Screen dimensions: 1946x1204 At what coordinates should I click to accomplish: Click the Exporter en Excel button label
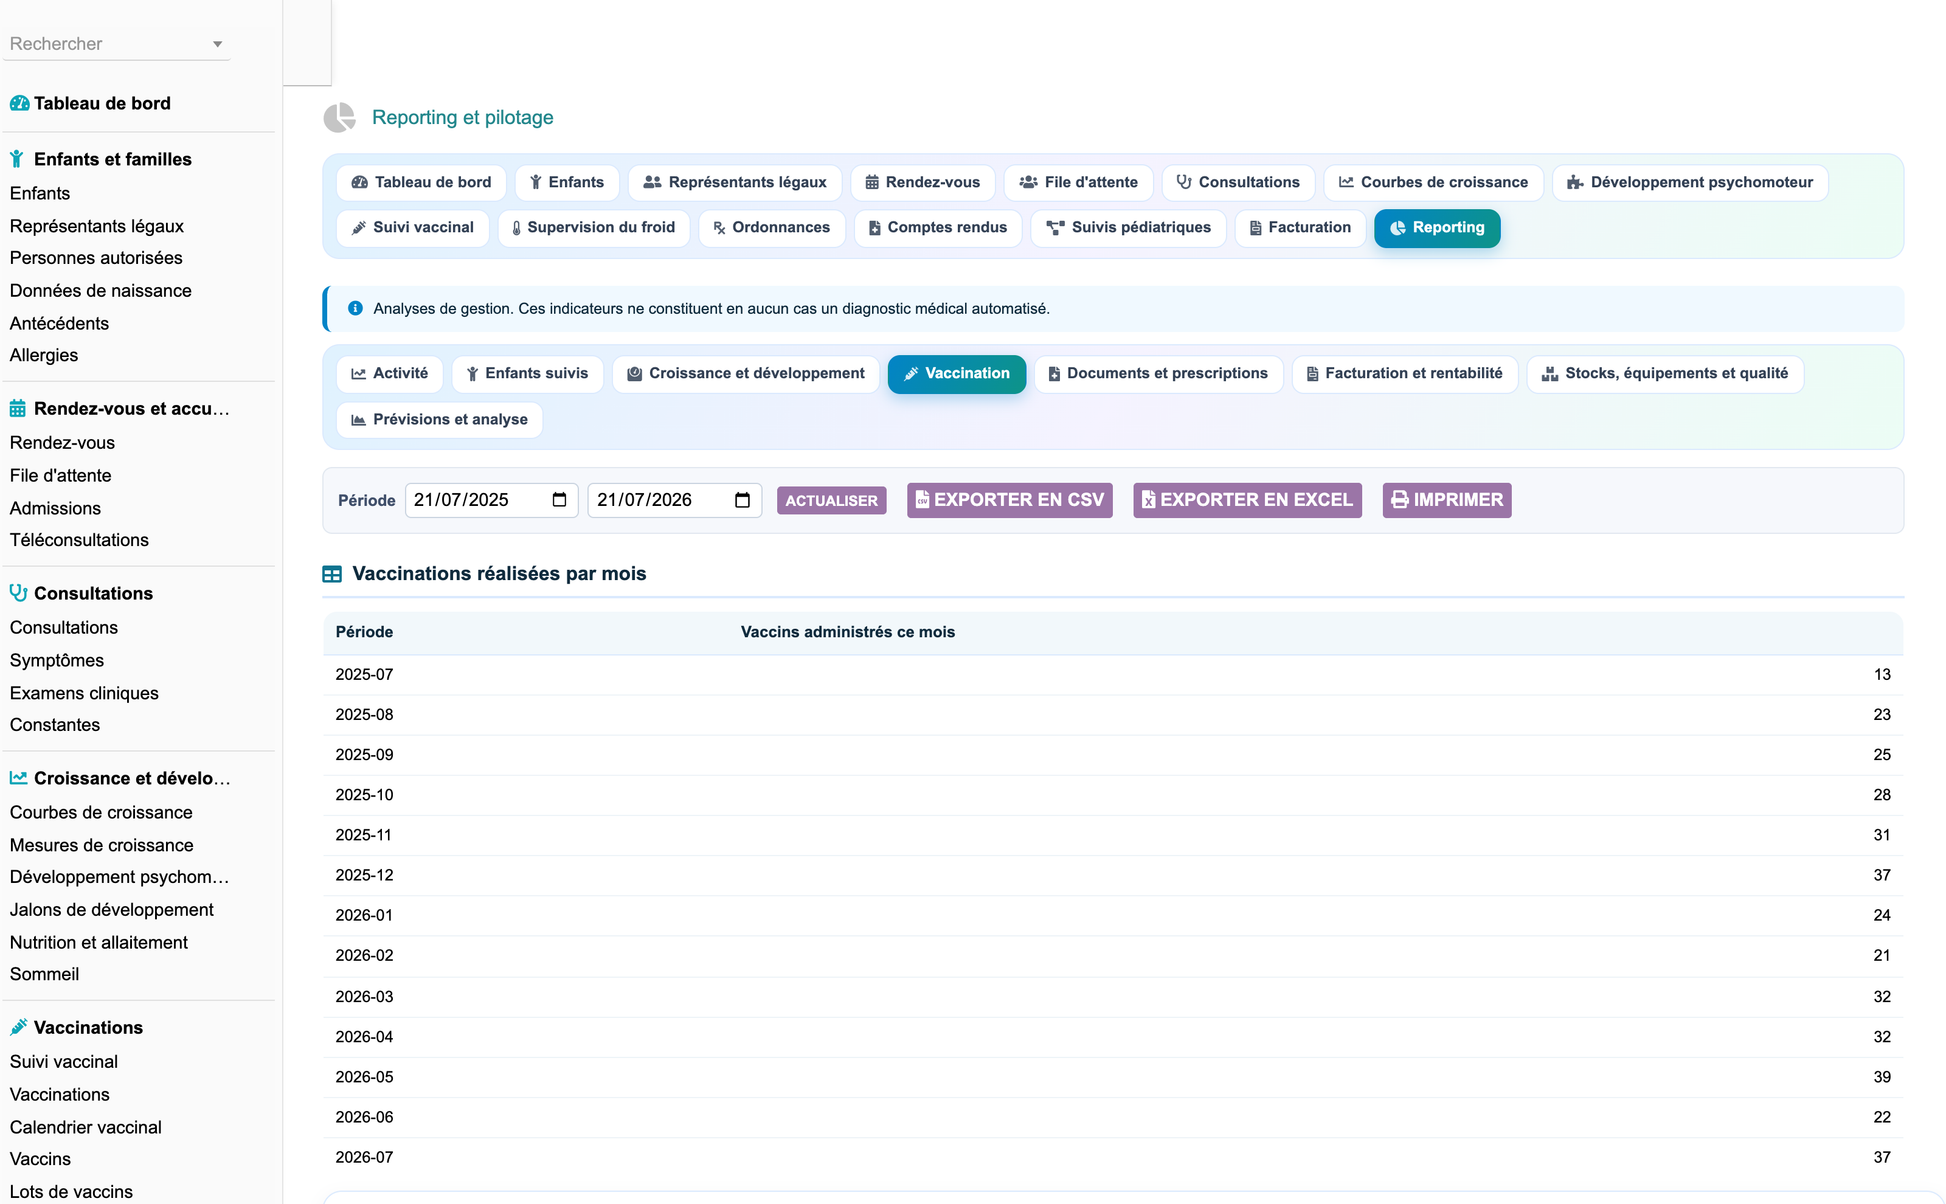1256,500
